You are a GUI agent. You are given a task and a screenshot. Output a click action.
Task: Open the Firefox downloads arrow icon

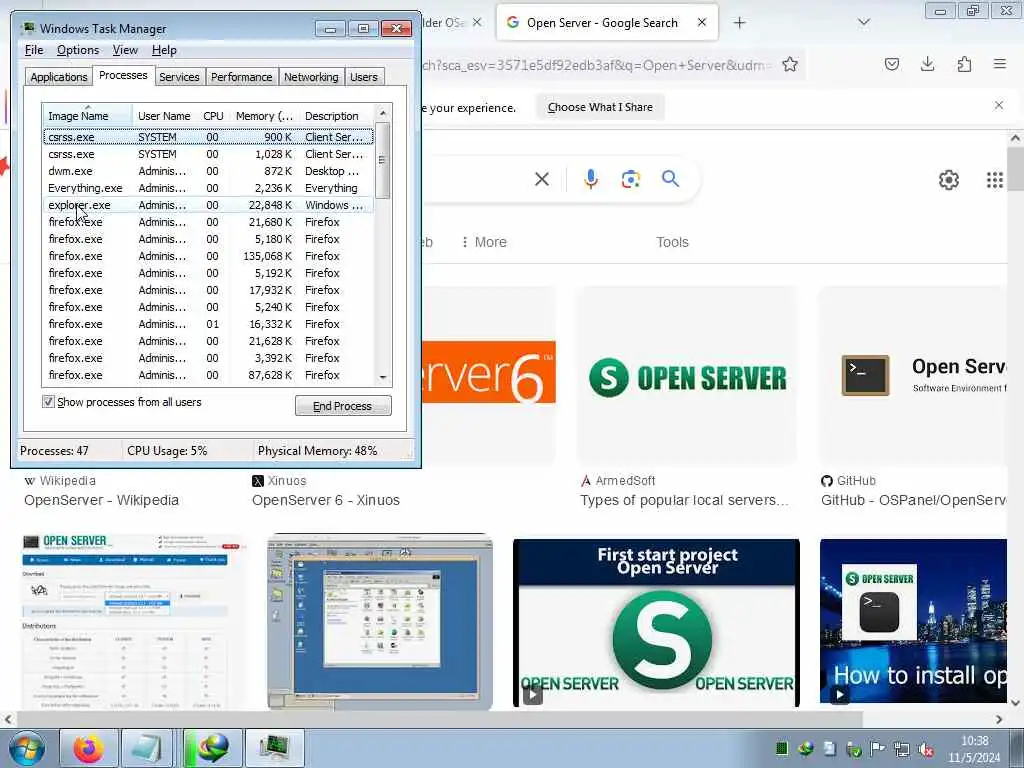[x=927, y=64]
